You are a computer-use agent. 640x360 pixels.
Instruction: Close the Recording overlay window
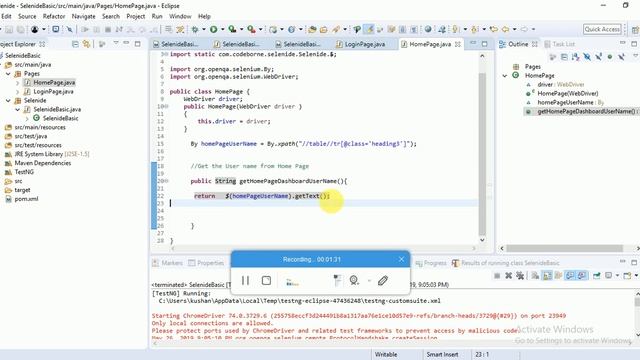[x=401, y=259]
